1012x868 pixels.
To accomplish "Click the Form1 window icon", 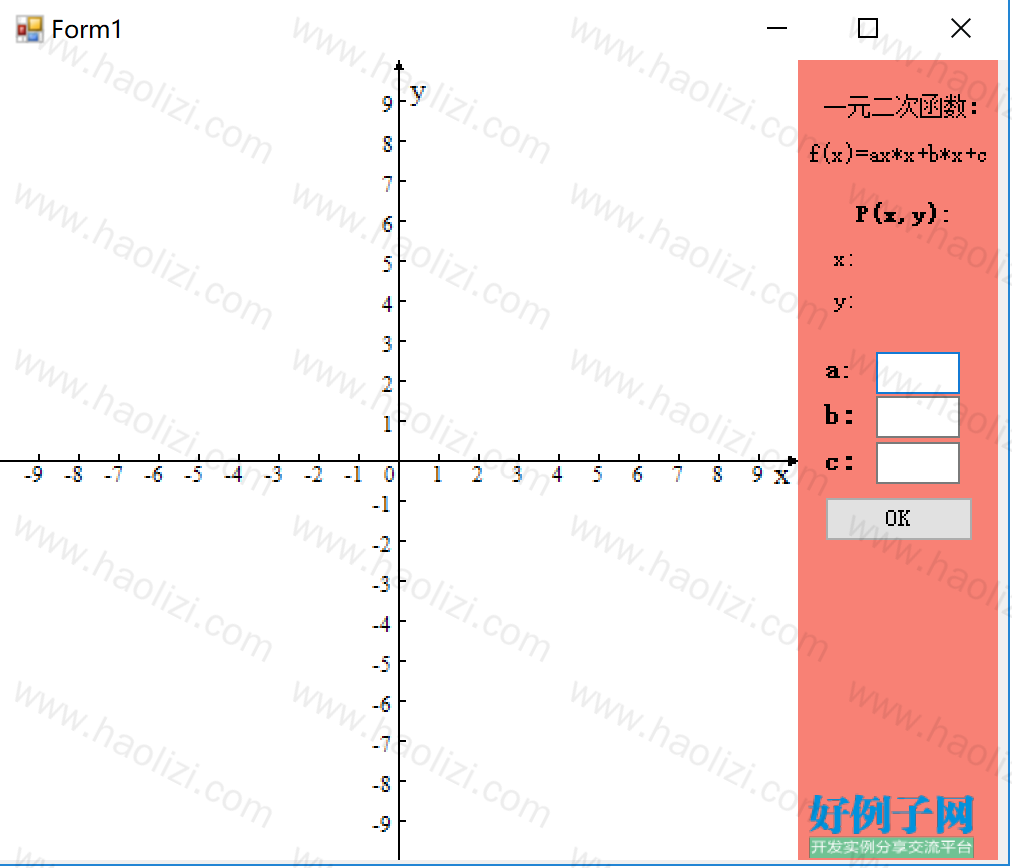I will point(30,29).
